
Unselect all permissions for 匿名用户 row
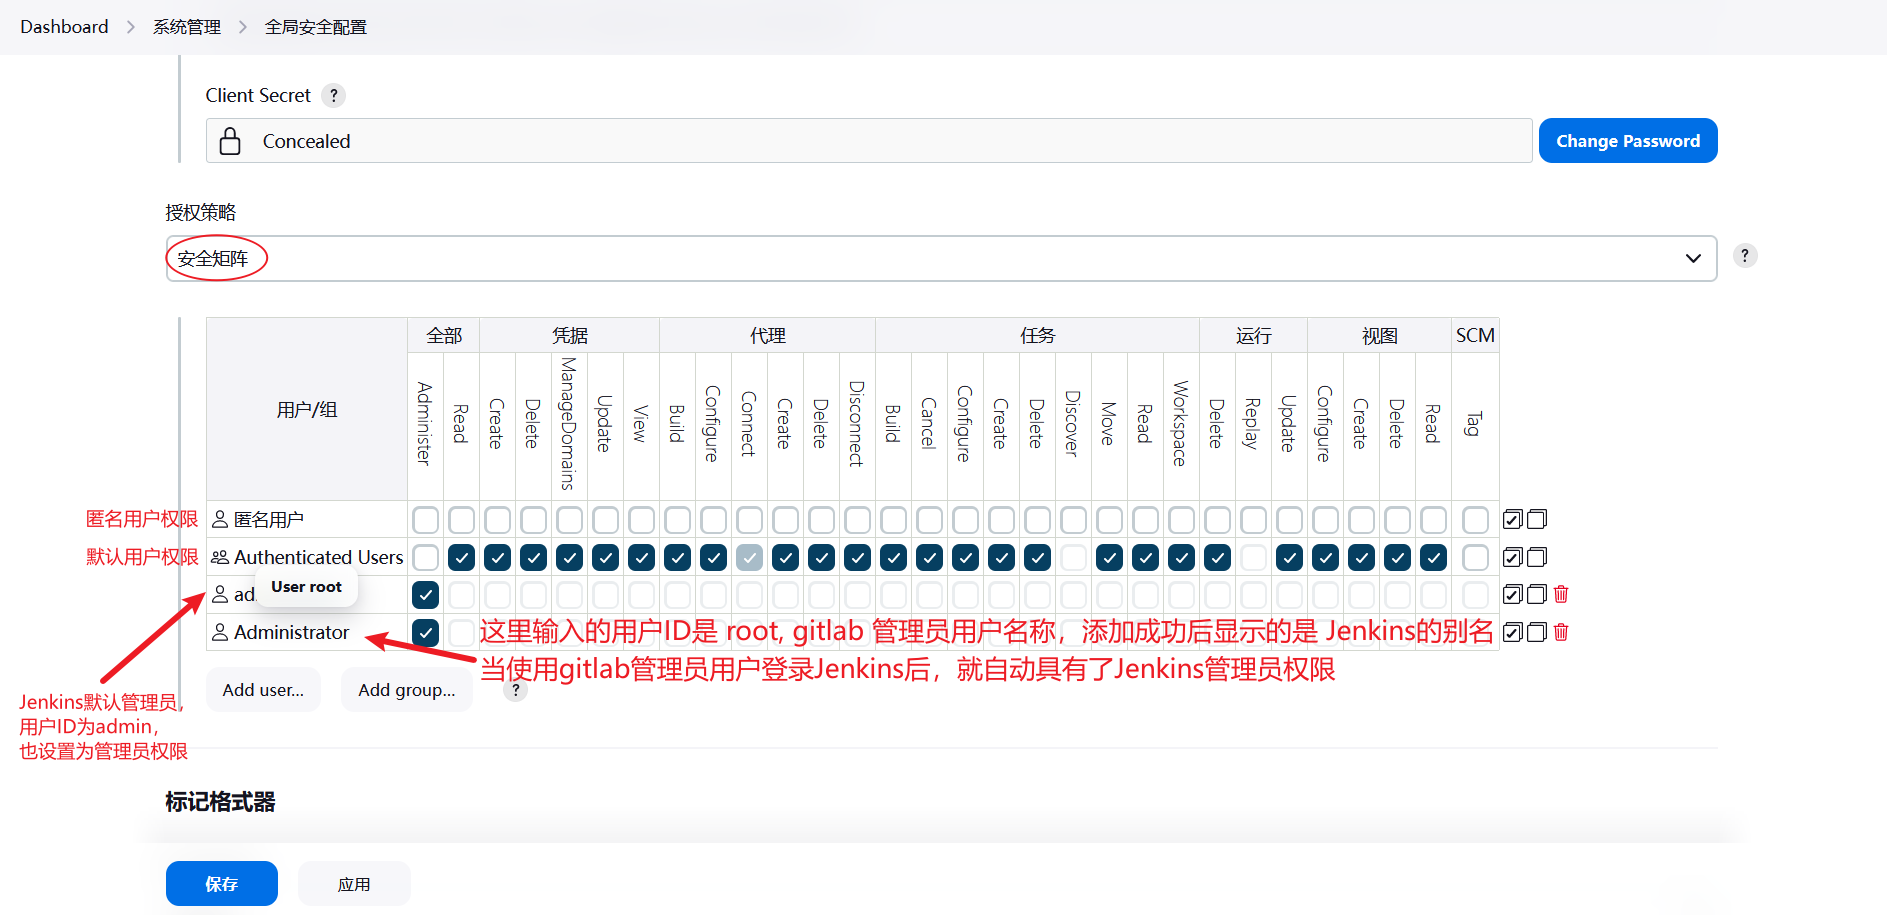pyautogui.click(x=1537, y=519)
